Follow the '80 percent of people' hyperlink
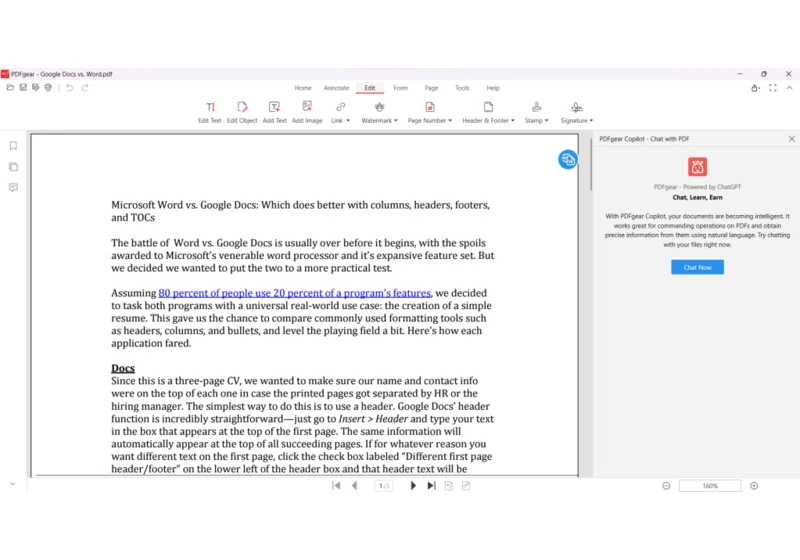This screenshot has height=560, width=800. click(294, 293)
